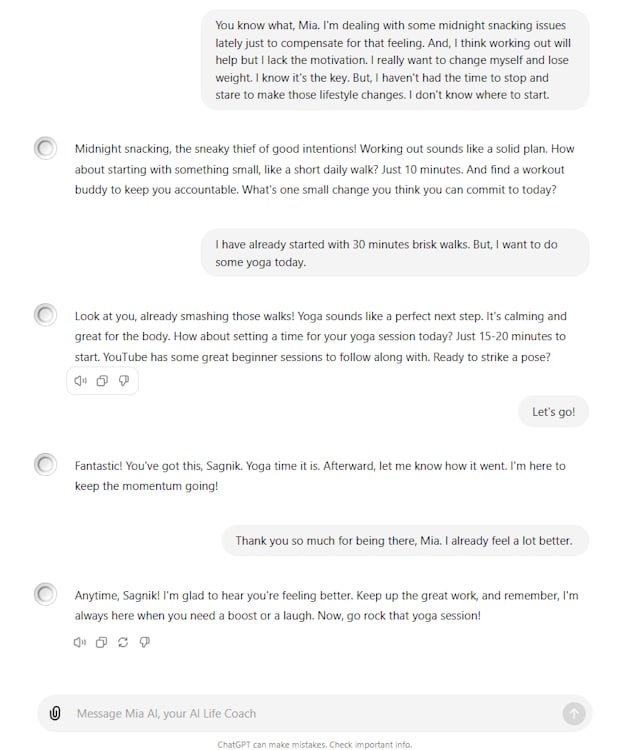Click Mia avatar beside 'Midnight snacking' reply
This screenshot has width=639, height=750.
[x=45, y=149]
